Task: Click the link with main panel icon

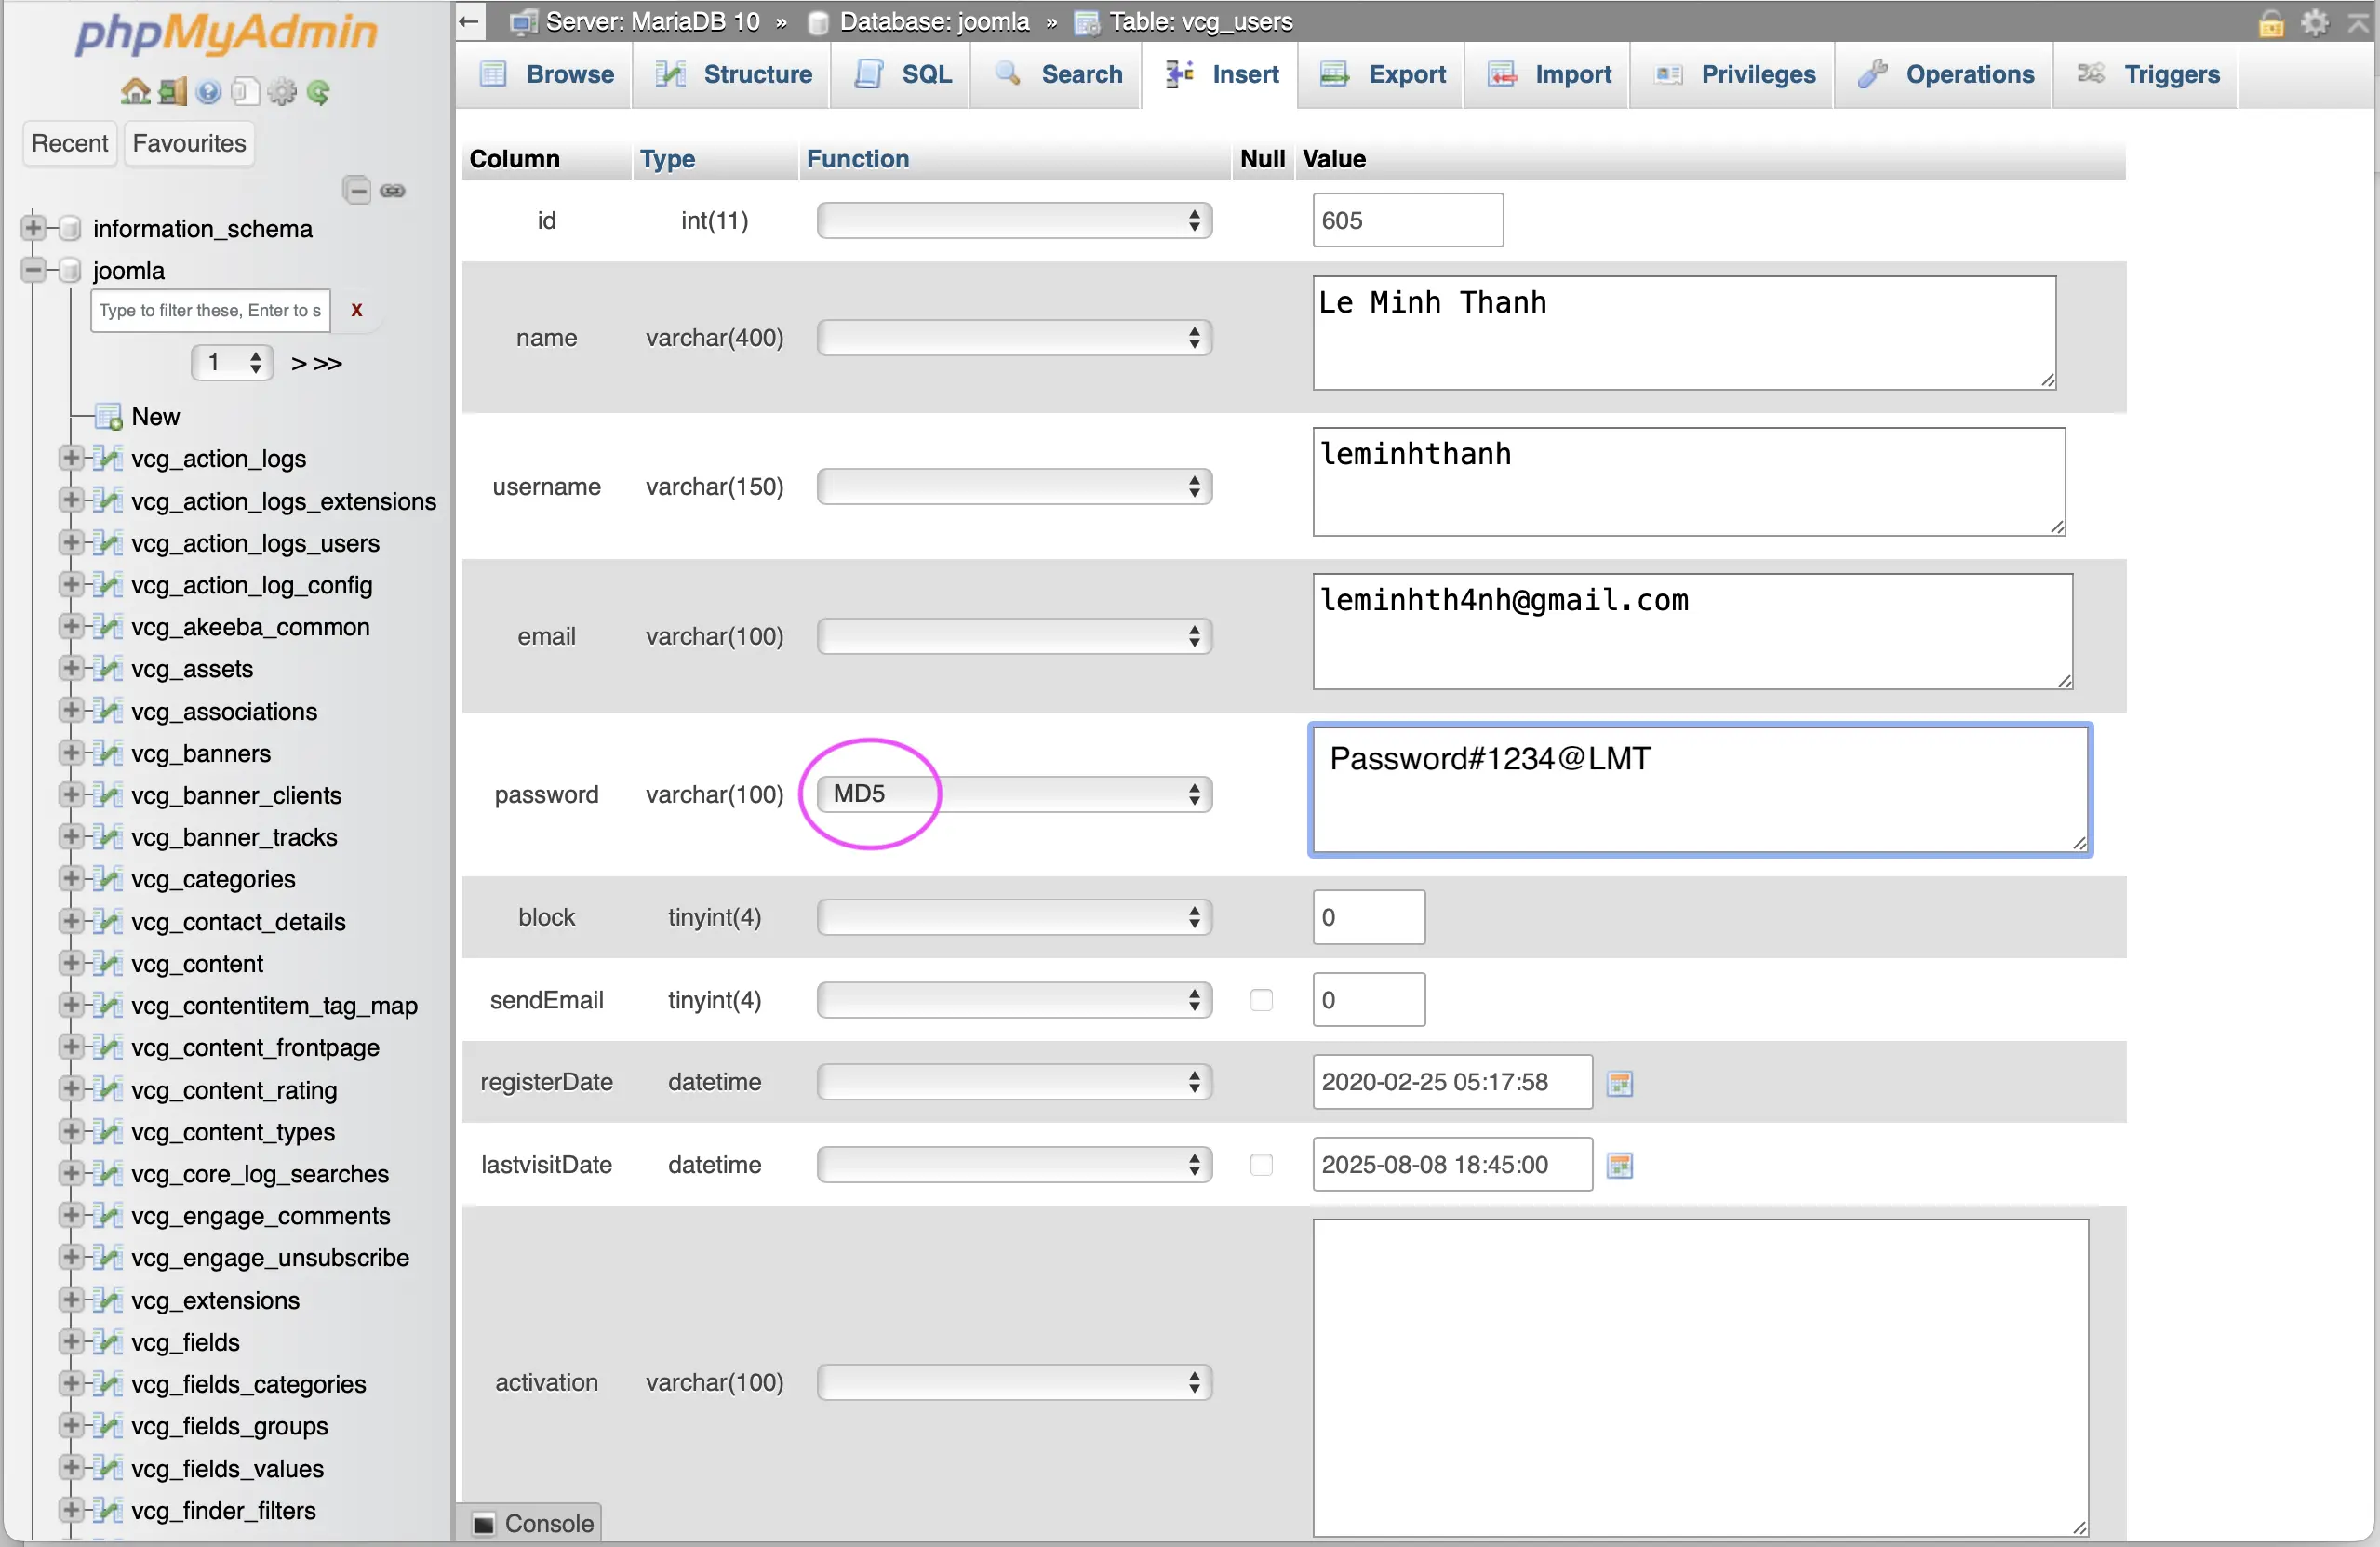Action: 393,190
